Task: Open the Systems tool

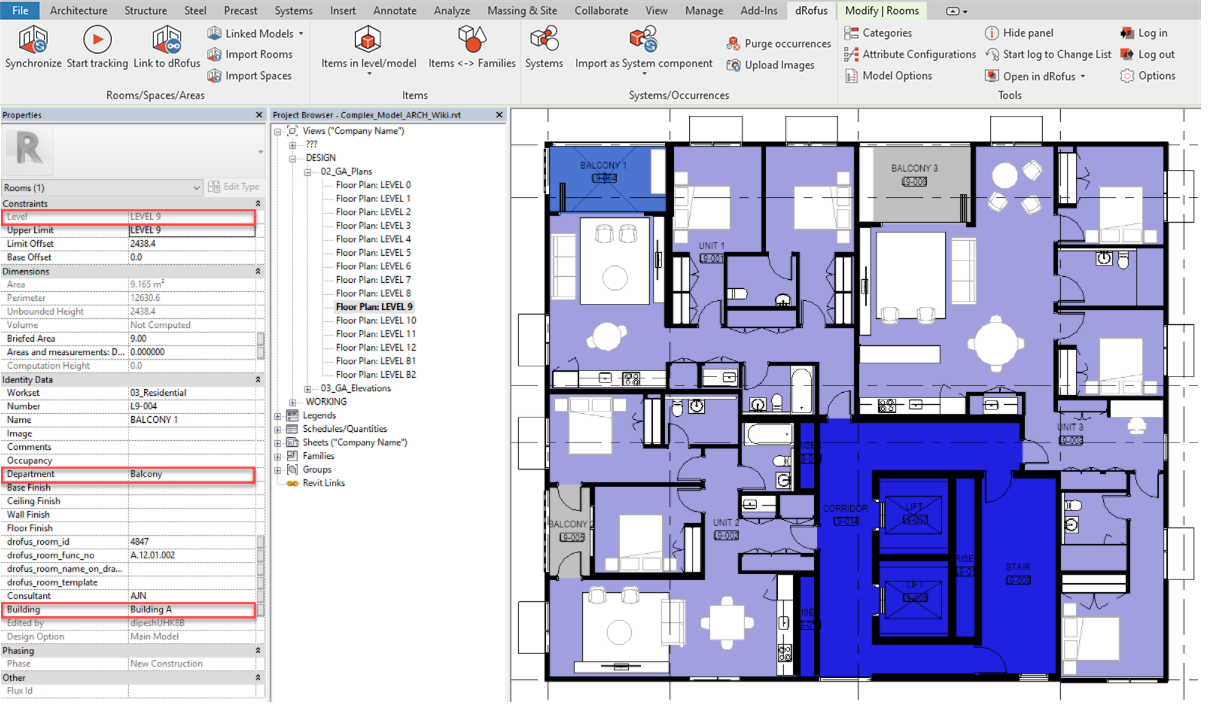Action: click(544, 41)
